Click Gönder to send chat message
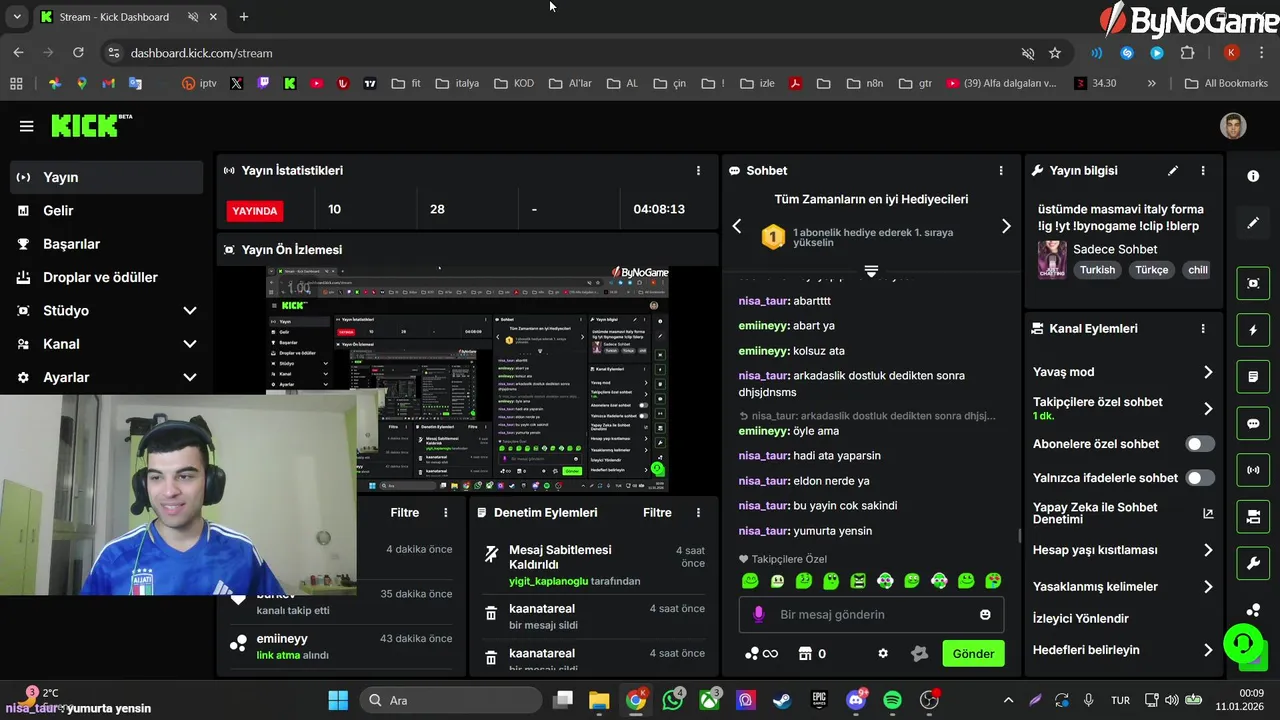The image size is (1280, 720). point(973,654)
